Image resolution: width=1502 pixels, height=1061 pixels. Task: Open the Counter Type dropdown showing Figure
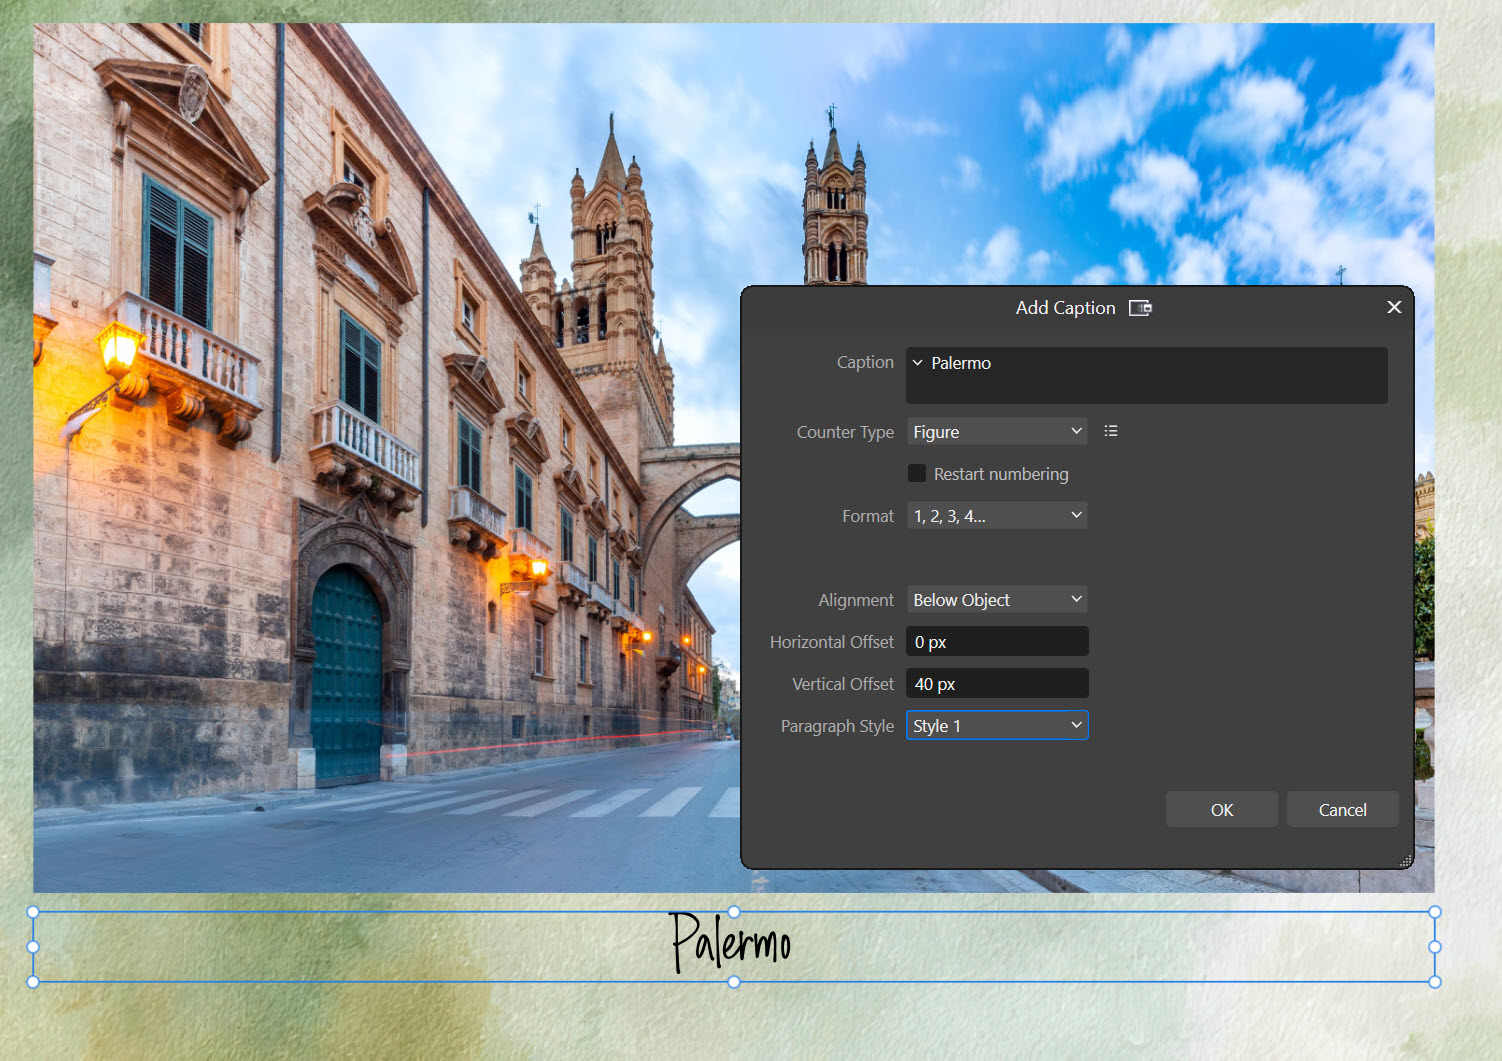click(x=996, y=432)
